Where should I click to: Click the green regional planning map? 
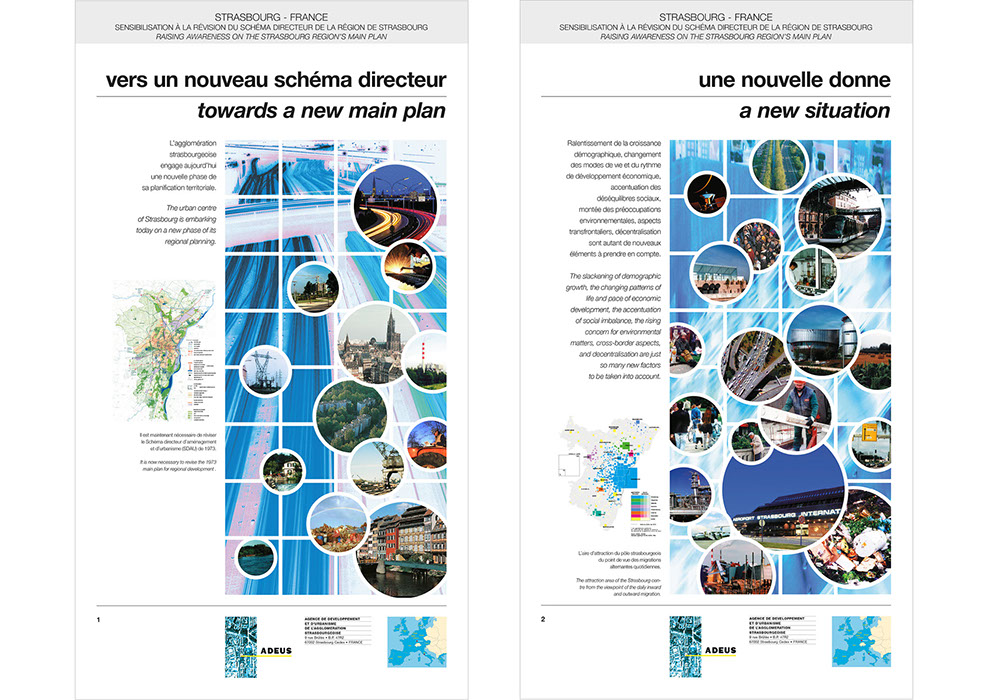point(164,358)
